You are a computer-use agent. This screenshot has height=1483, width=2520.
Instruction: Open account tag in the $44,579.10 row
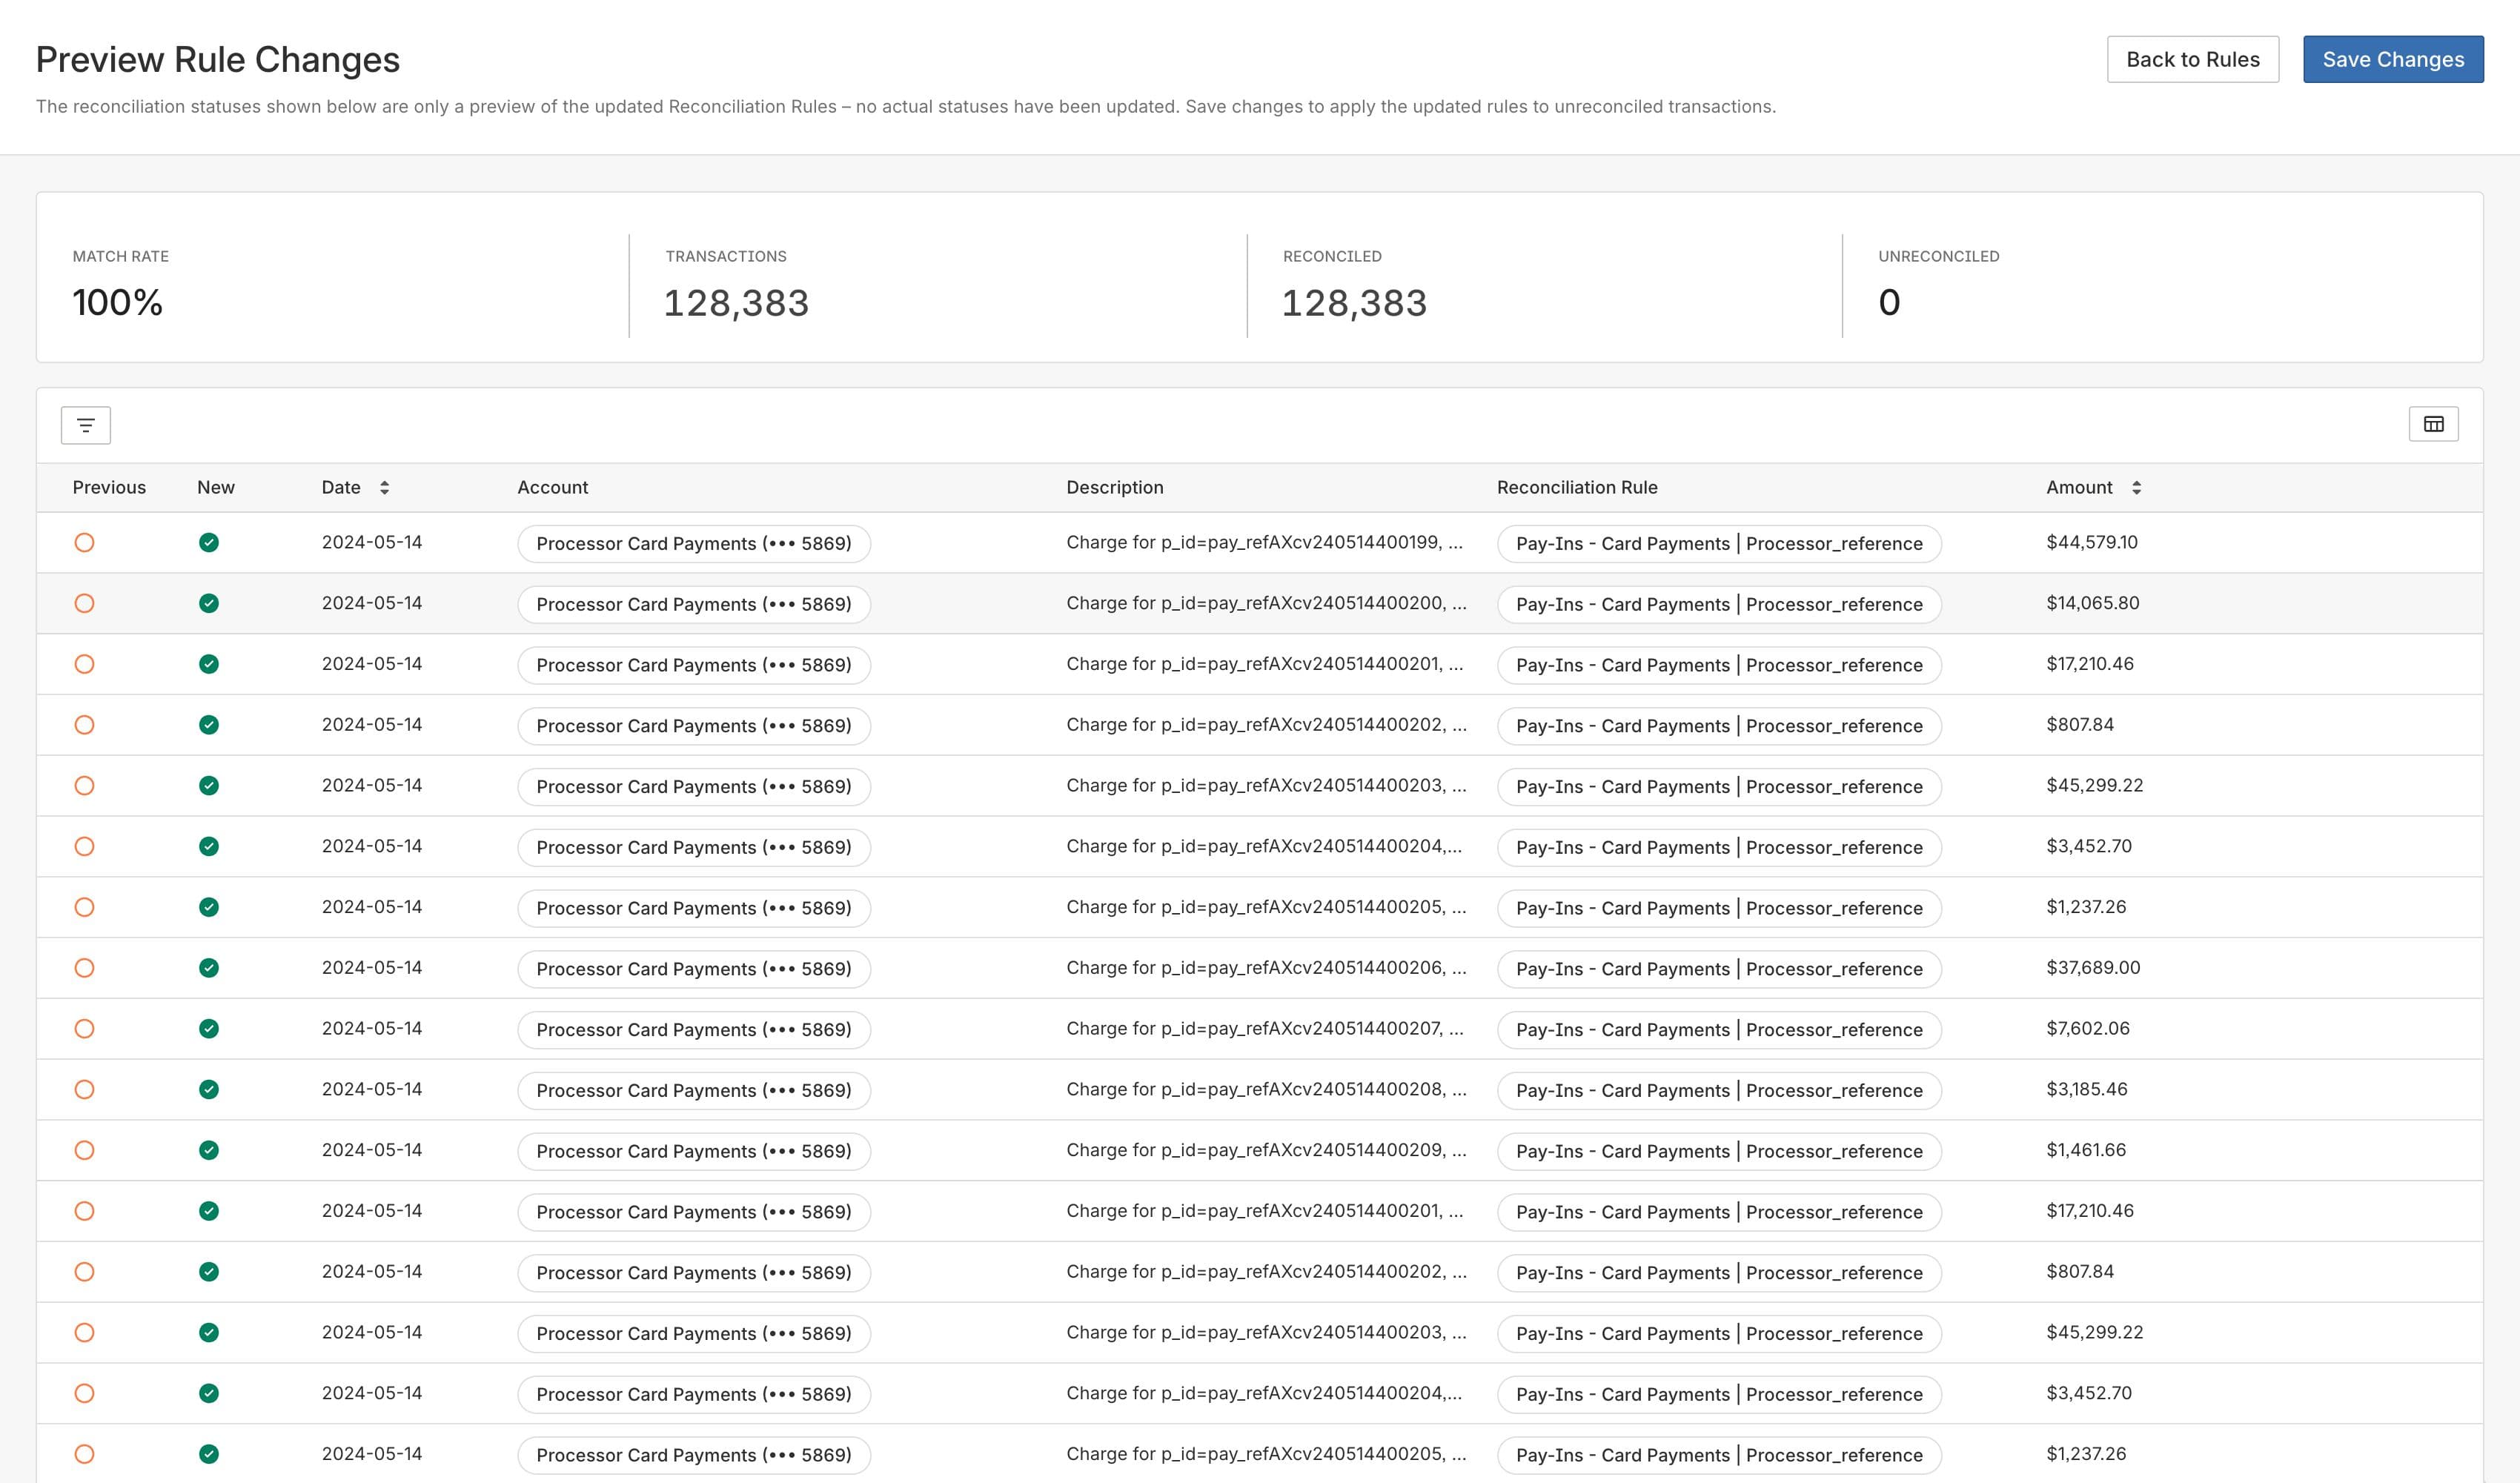[693, 544]
